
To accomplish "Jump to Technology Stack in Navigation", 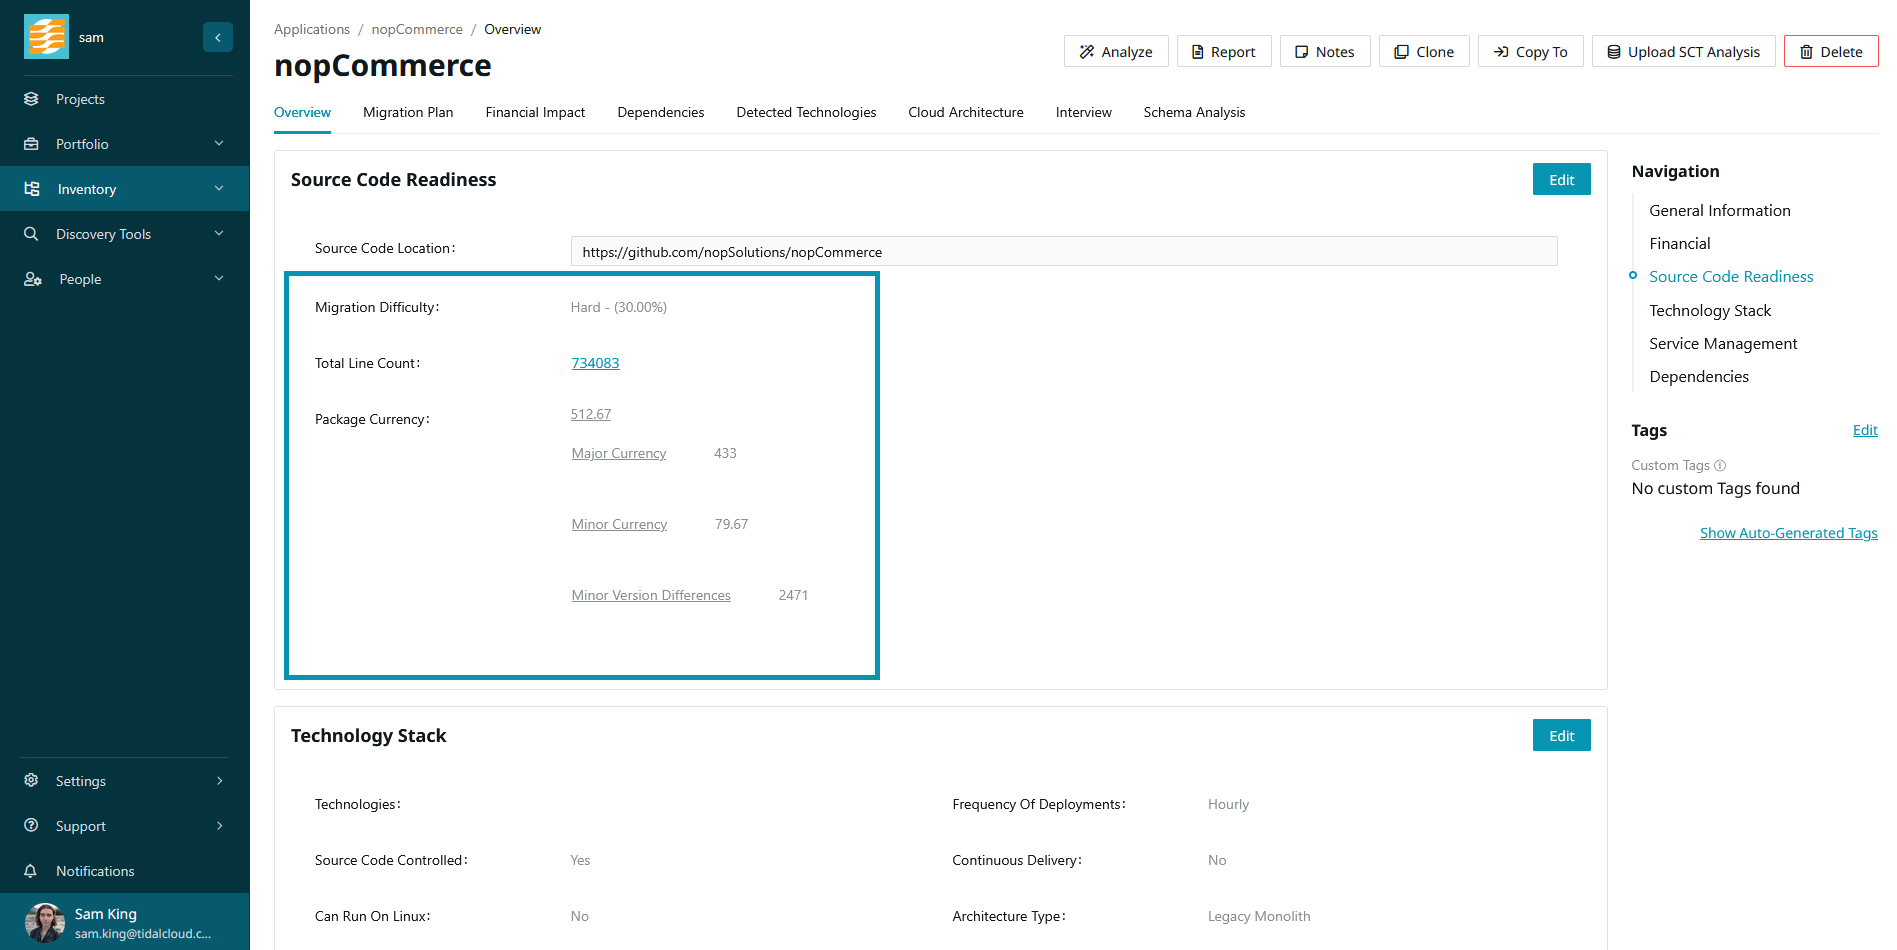I will tap(1709, 310).
